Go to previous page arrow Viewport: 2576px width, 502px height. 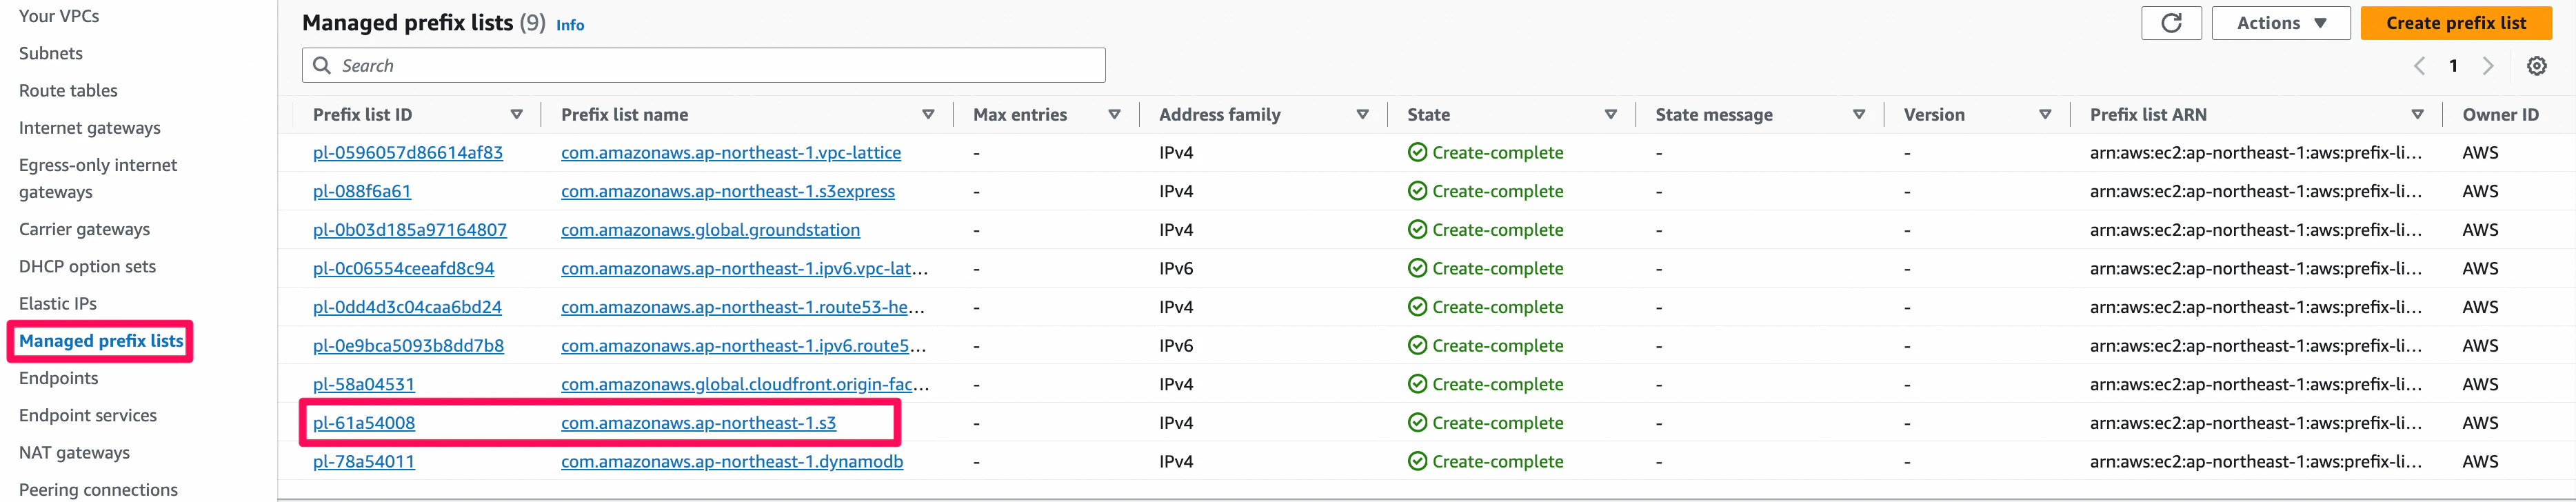(x=2419, y=66)
